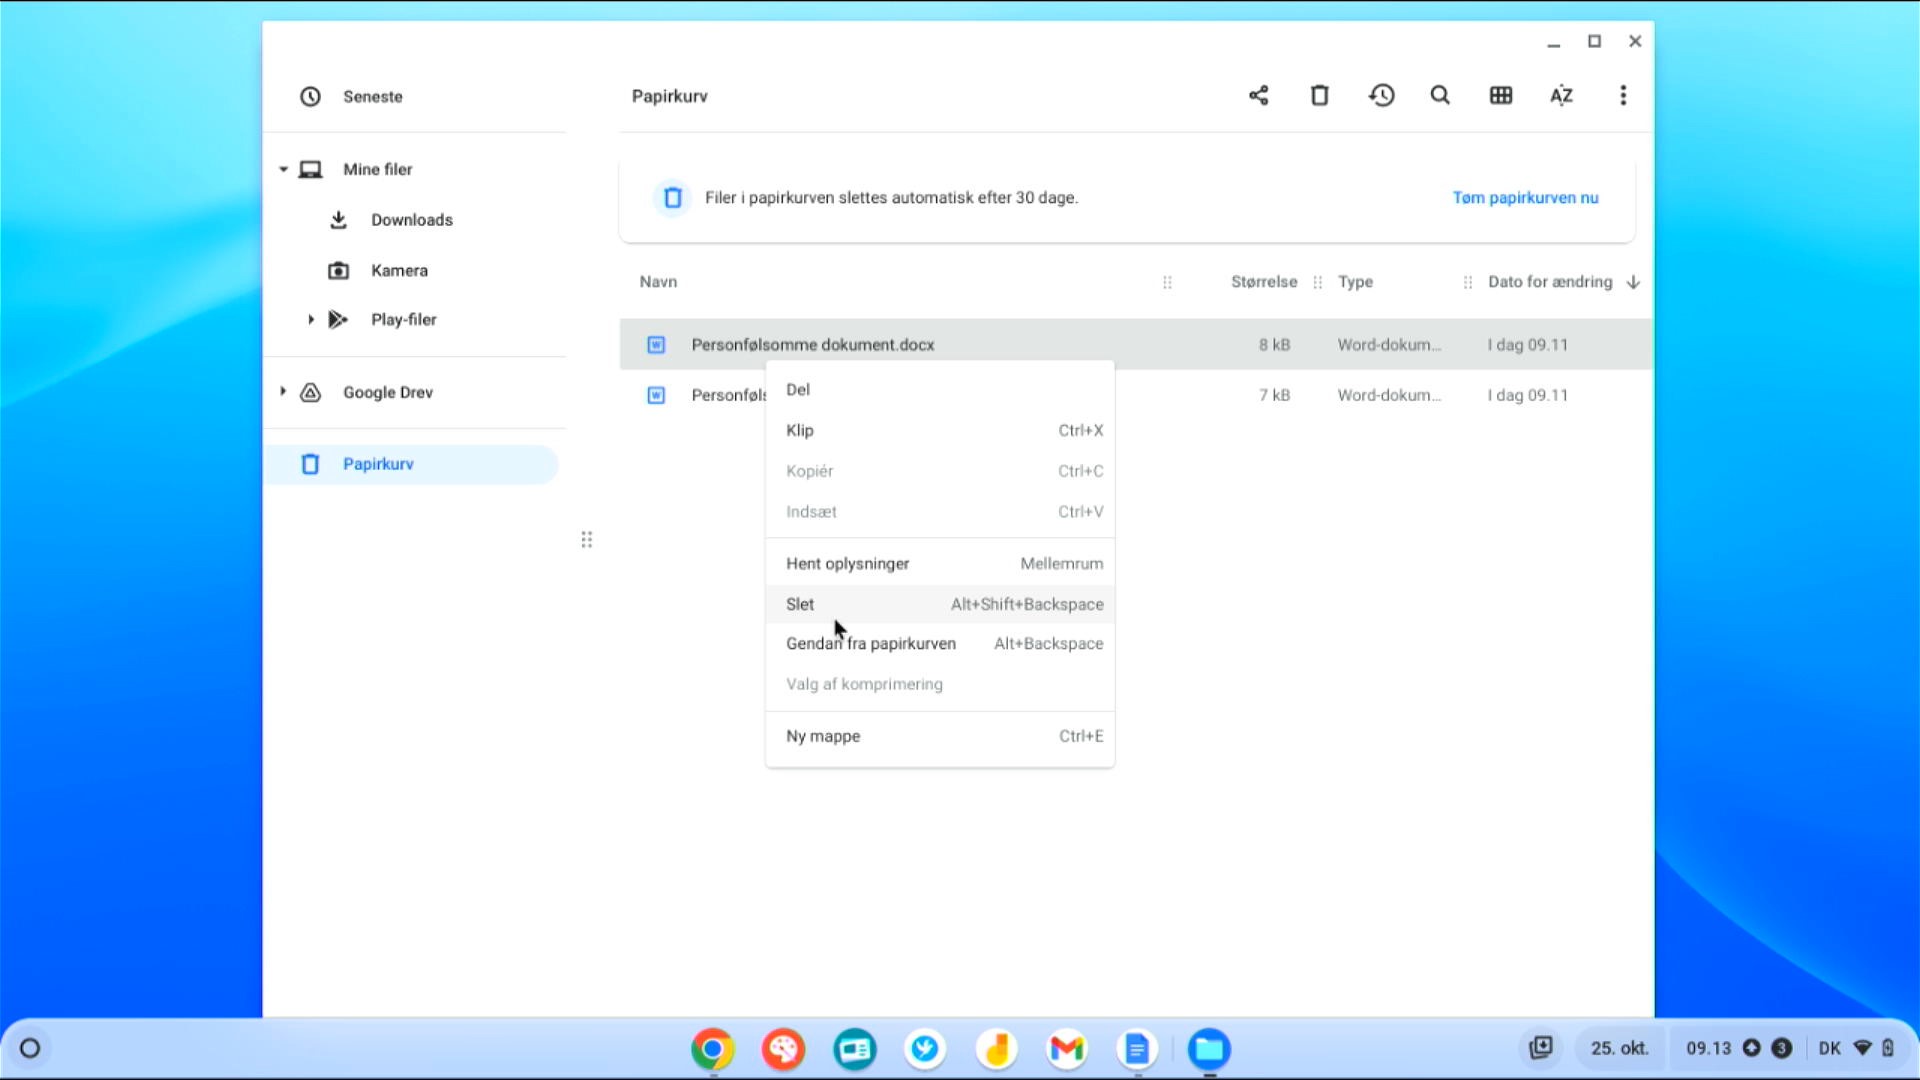Open the AZ sort options icon
This screenshot has height=1080, width=1920.
click(x=1561, y=95)
